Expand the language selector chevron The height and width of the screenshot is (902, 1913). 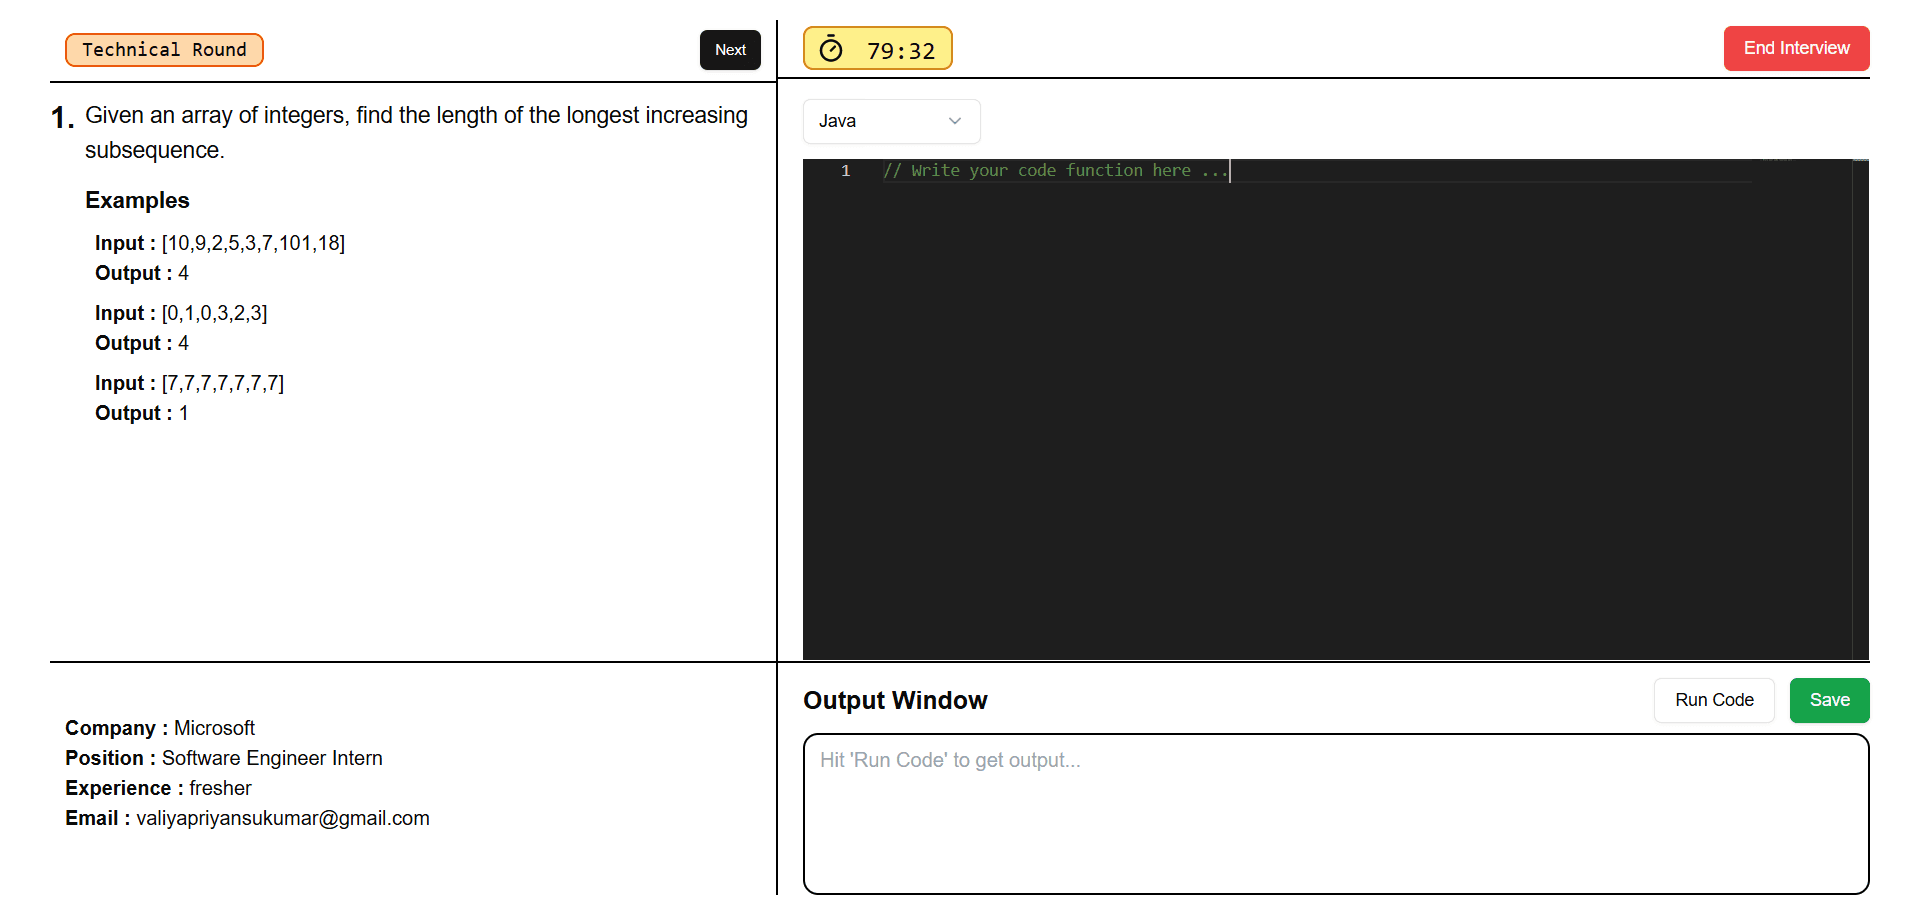(953, 121)
